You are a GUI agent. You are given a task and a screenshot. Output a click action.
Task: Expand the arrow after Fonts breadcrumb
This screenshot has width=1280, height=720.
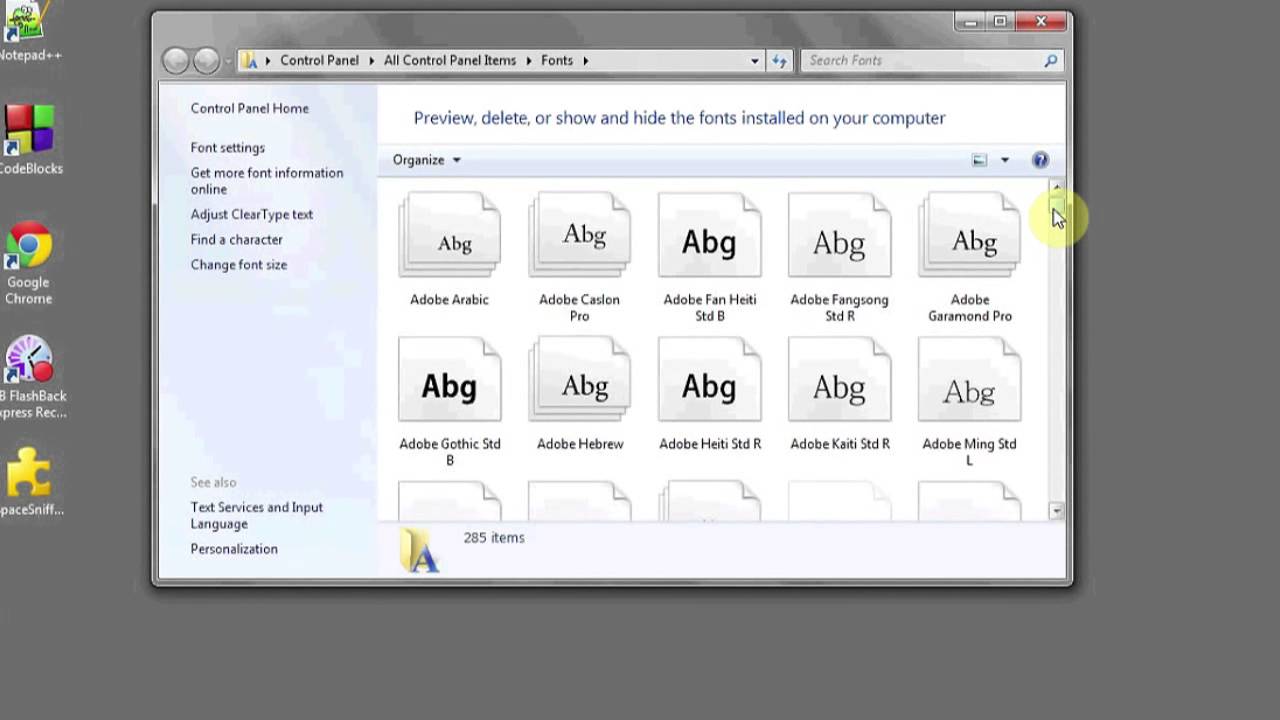[585, 61]
